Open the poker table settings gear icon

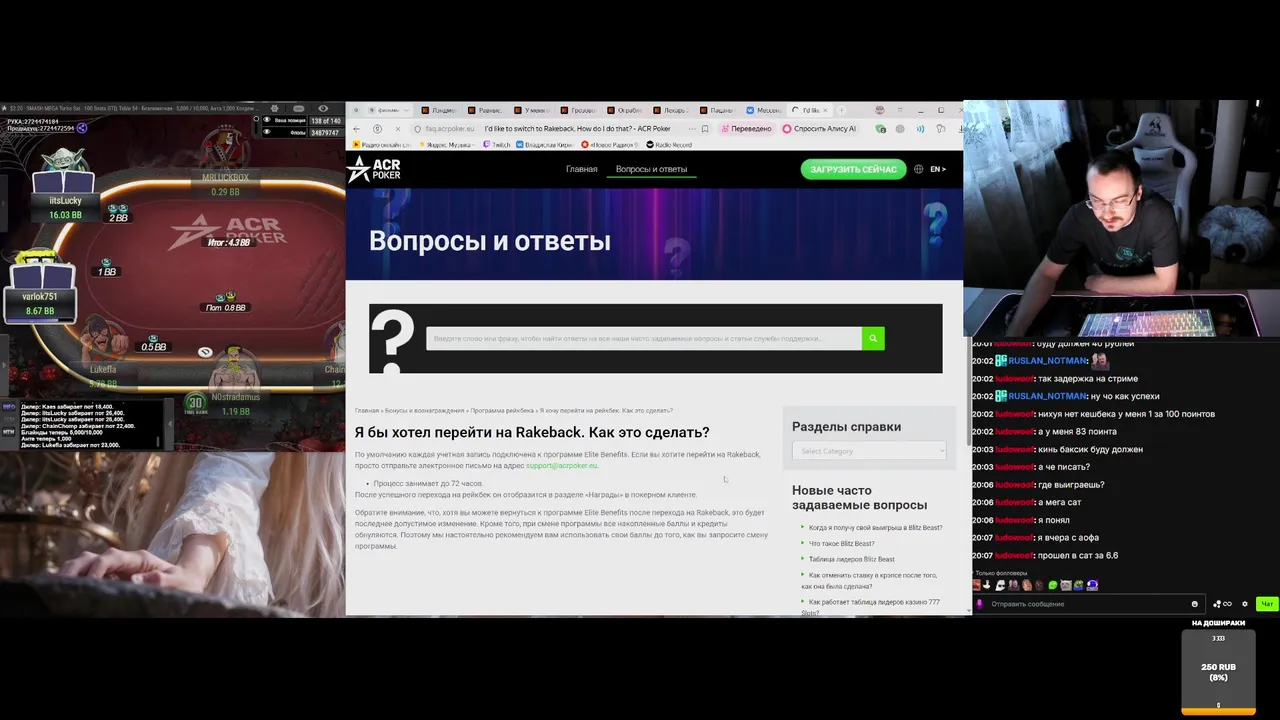(275, 108)
